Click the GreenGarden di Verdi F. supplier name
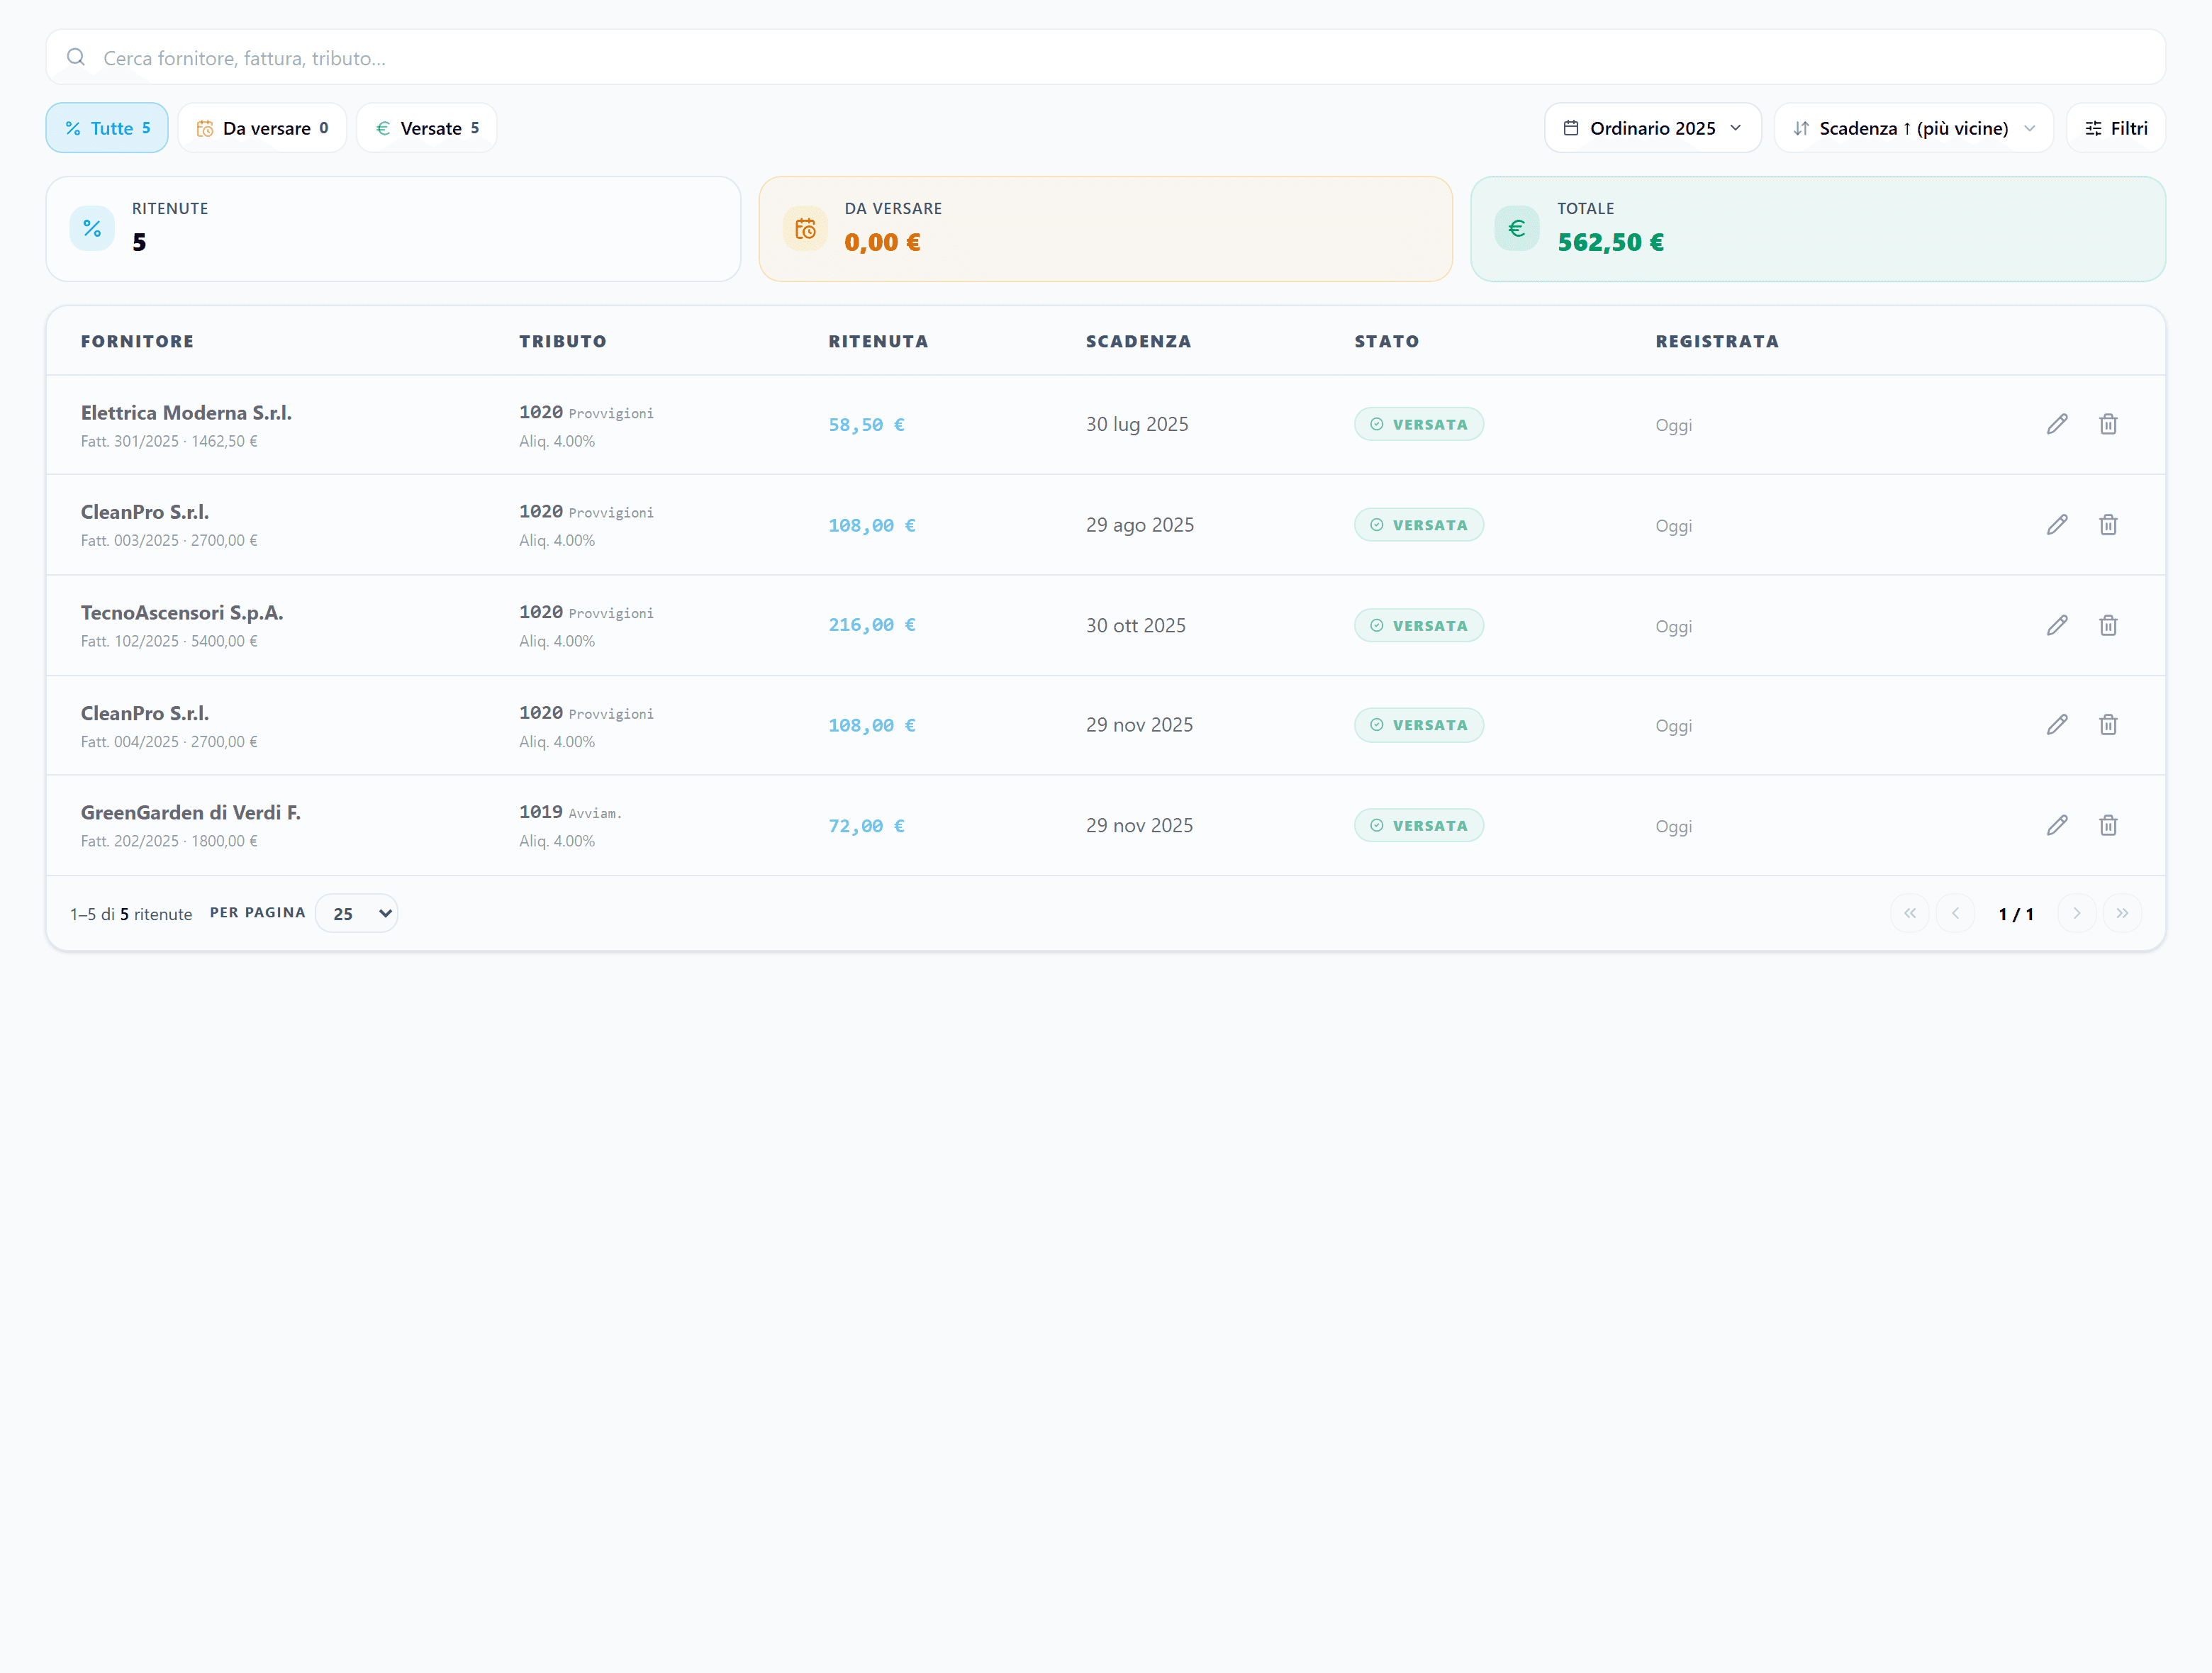Image resolution: width=2212 pixels, height=1673 pixels. pyautogui.click(x=191, y=813)
